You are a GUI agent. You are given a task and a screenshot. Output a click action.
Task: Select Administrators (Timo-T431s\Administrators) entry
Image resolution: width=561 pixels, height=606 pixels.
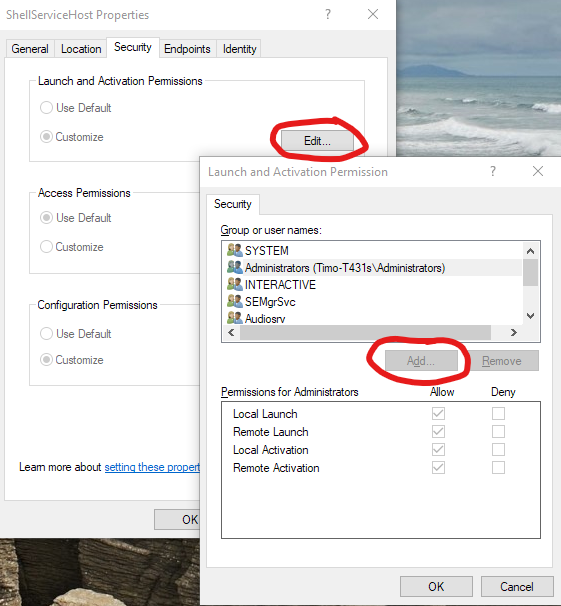click(372, 267)
